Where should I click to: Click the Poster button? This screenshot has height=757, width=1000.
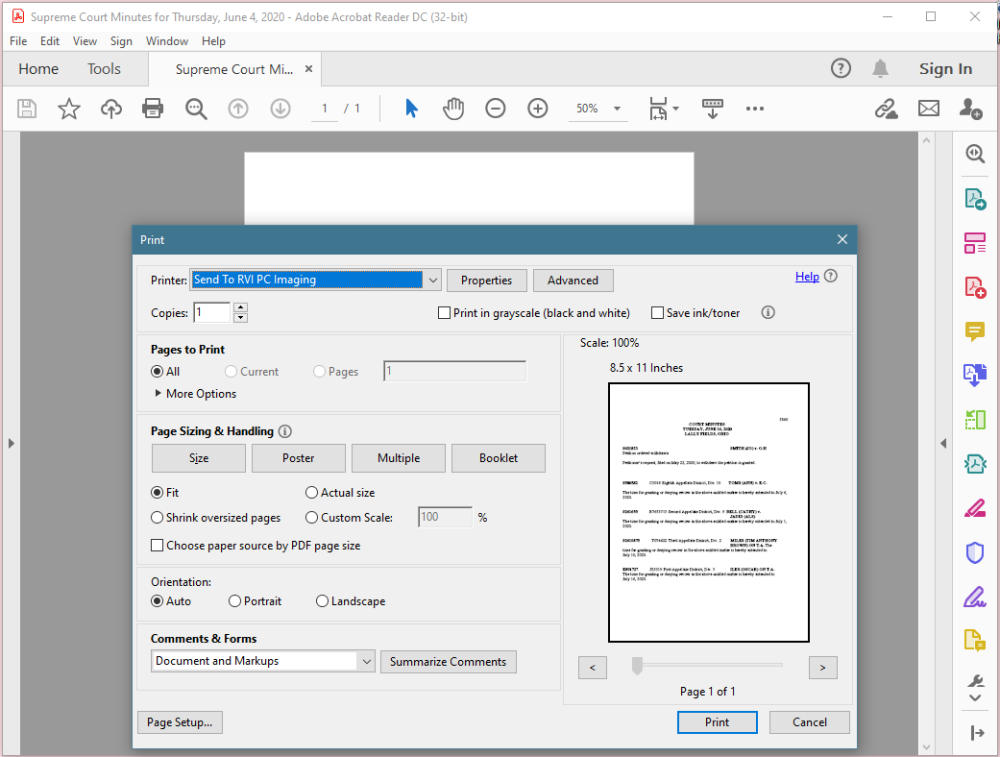(x=298, y=458)
